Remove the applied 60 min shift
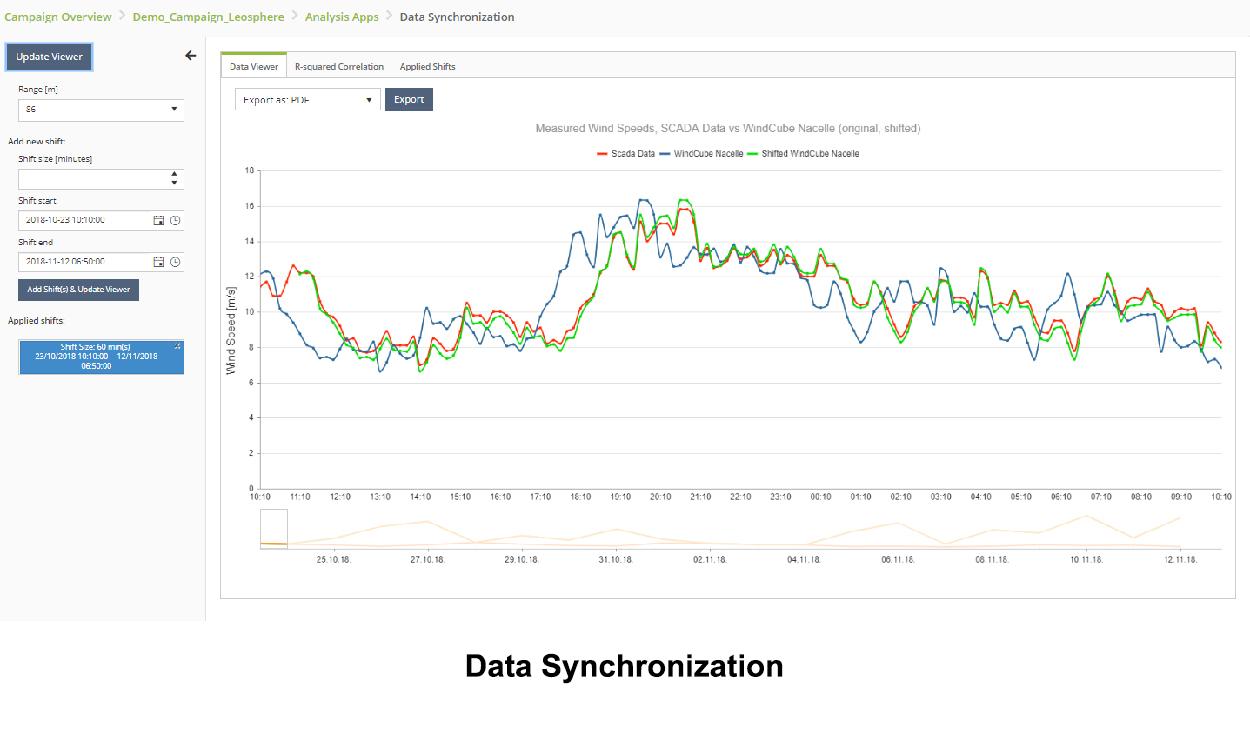1250x750 pixels. pyautogui.click(x=178, y=346)
